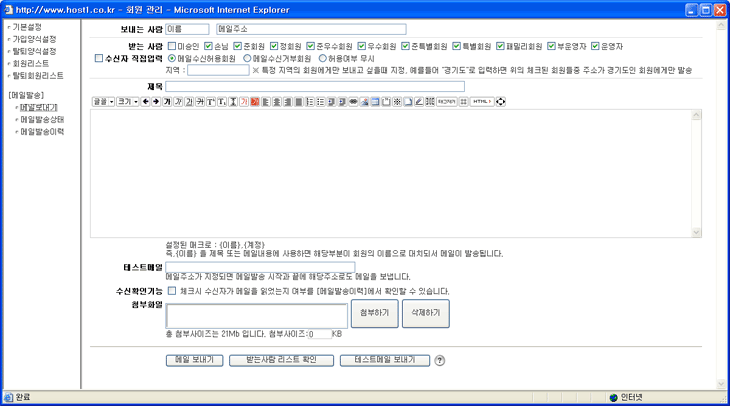Click the align left icon in editor toolbar
This screenshot has width=730, height=406.
[265, 101]
